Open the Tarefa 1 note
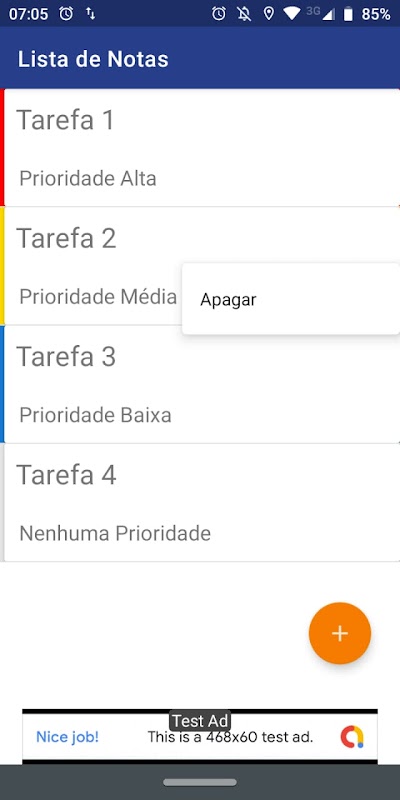400x800 pixels. tap(200, 147)
